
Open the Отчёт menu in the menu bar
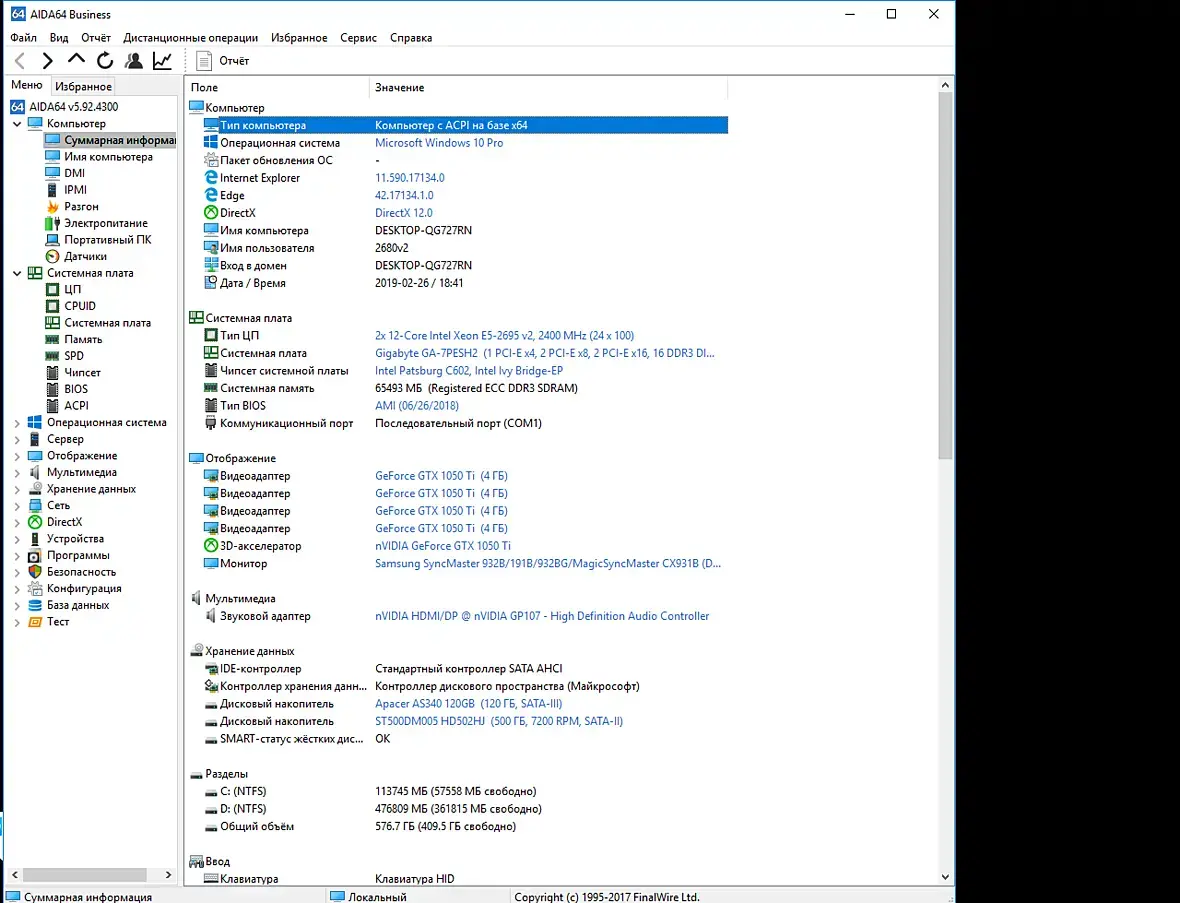coord(96,38)
